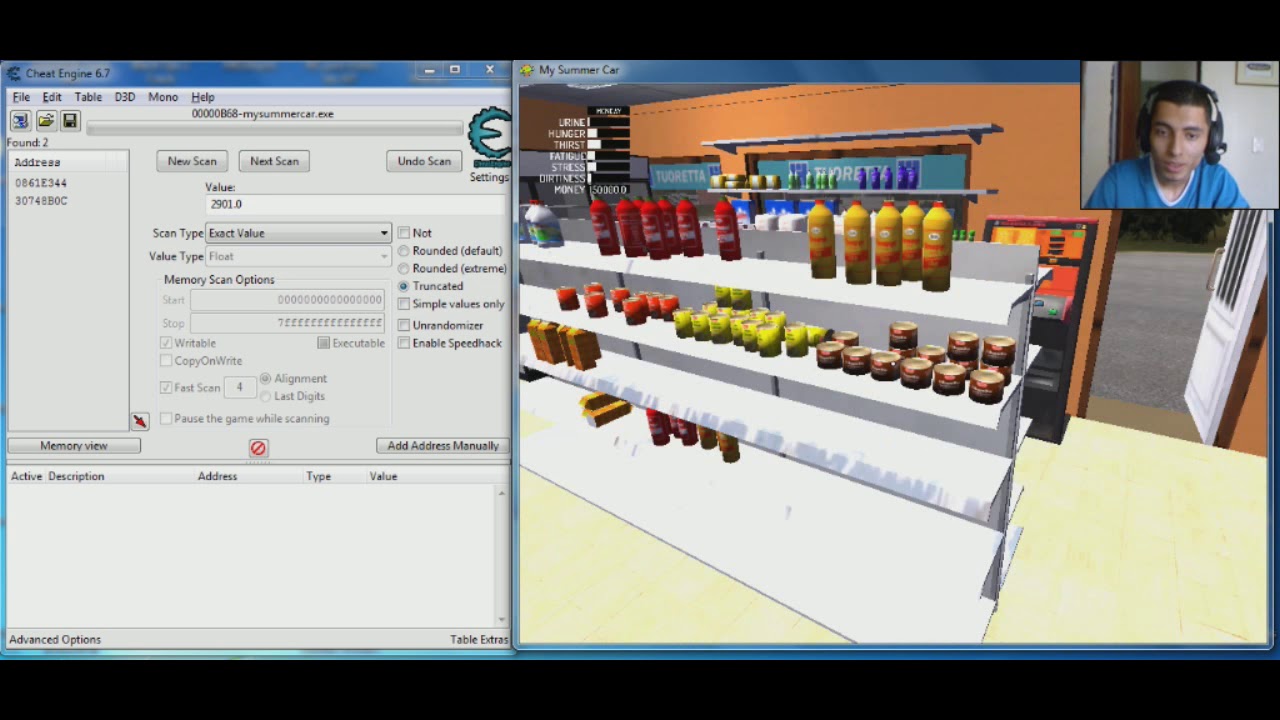
Task: Toggle the CopyOnWrite checkbox
Action: (166, 361)
